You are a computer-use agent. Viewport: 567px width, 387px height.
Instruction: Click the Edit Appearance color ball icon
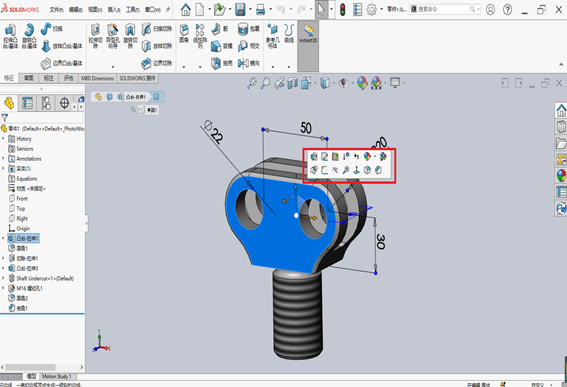362,83
